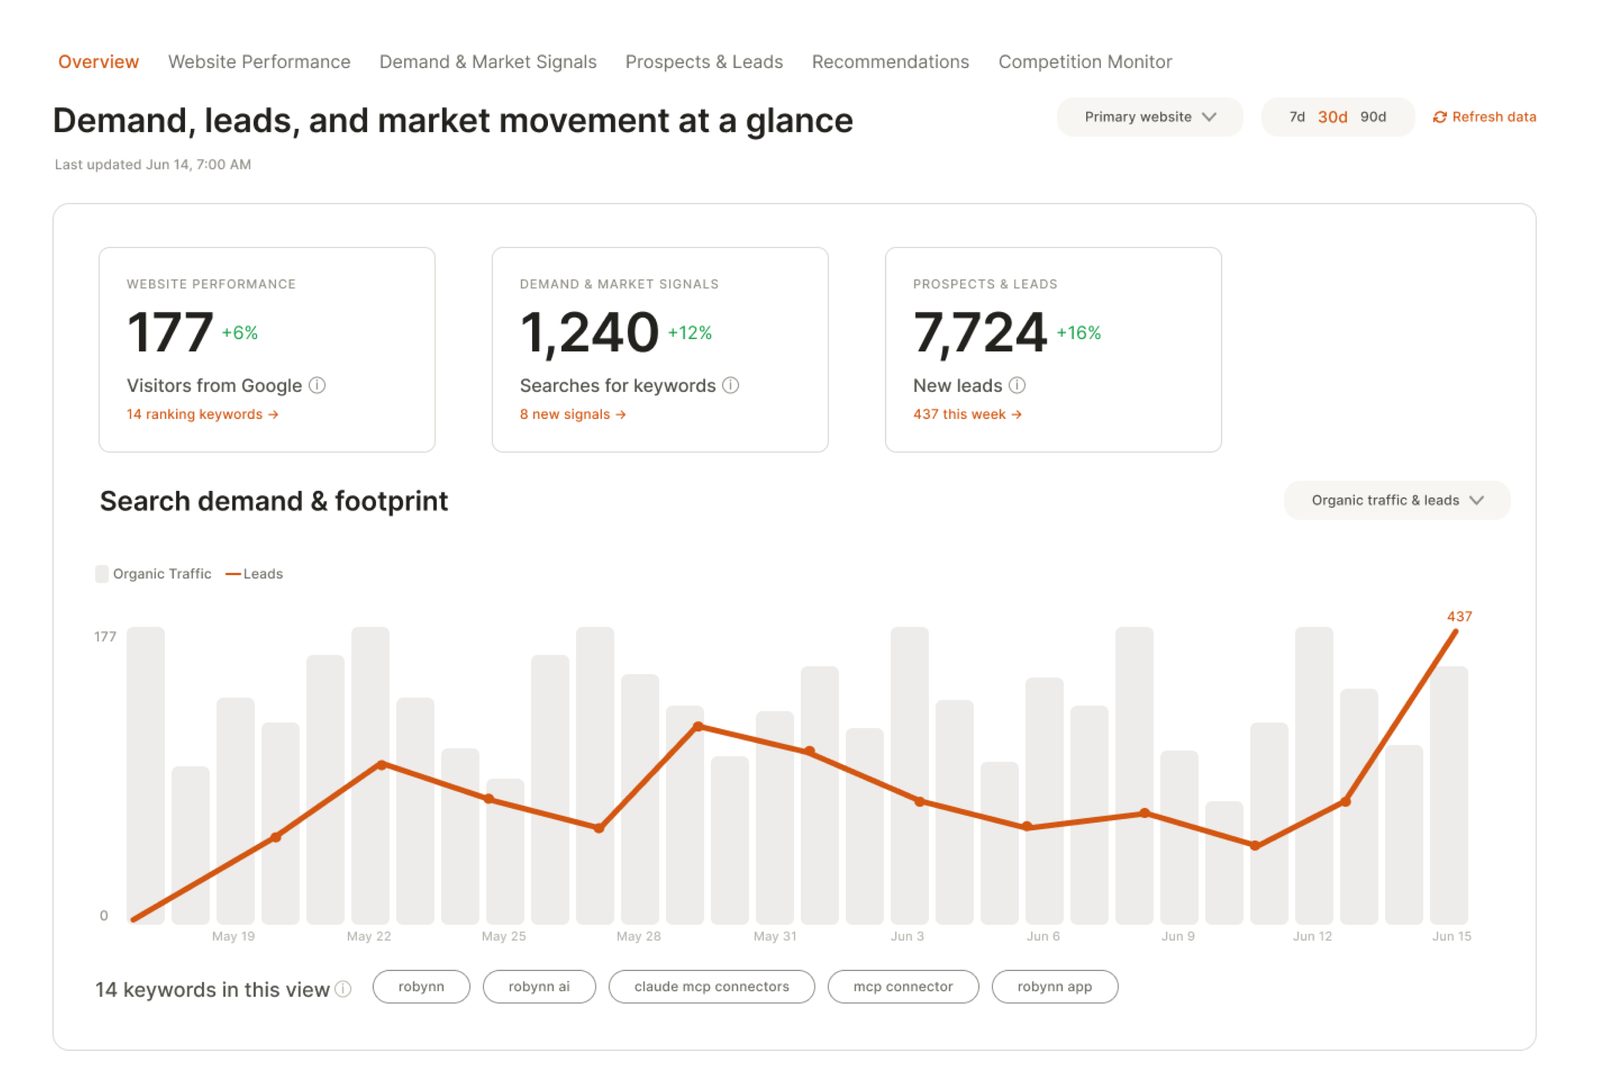Click the Prospects & Leads summary card
The image size is (1600, 1080).
tap(1053, 350)
